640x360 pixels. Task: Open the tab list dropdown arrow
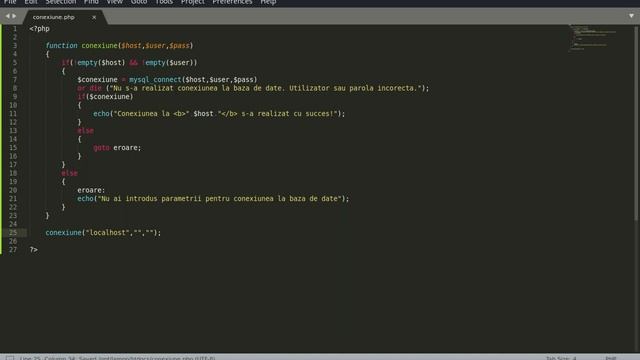click(x=631, y=16)
